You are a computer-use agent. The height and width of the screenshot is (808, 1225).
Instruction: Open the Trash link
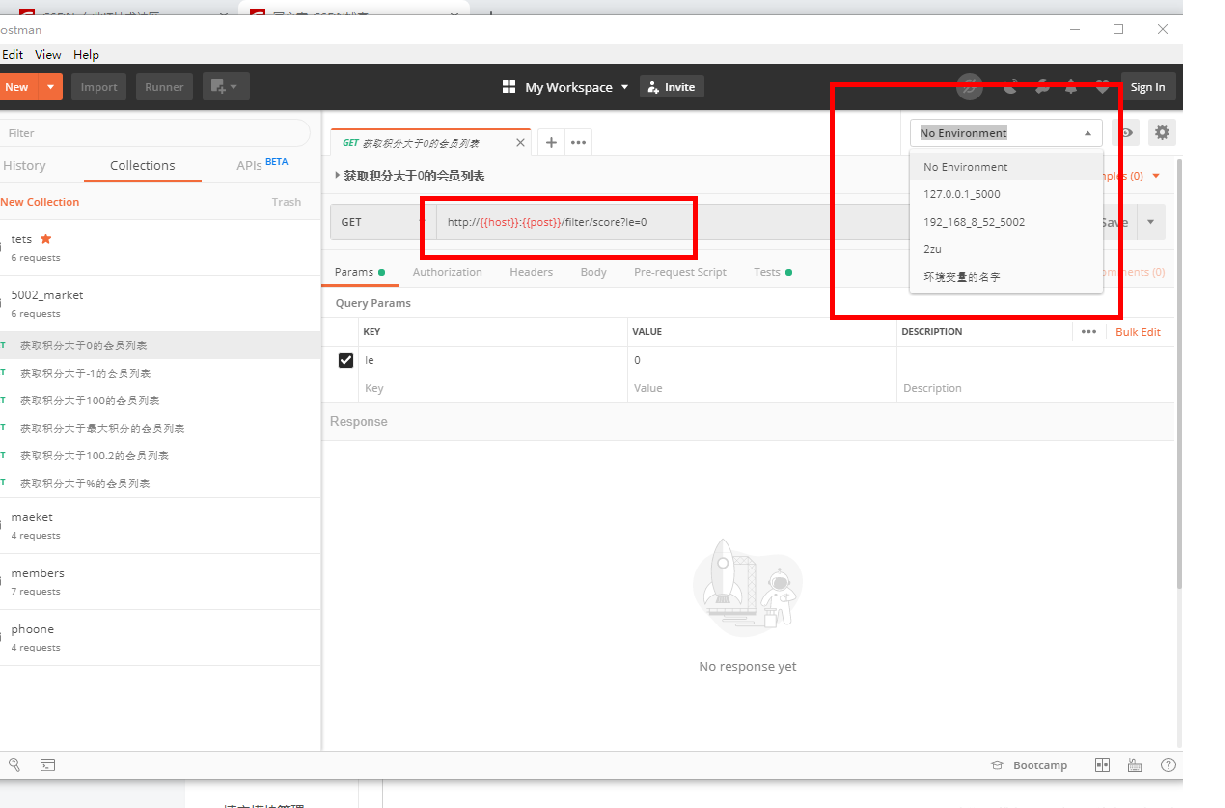point(286,202)
